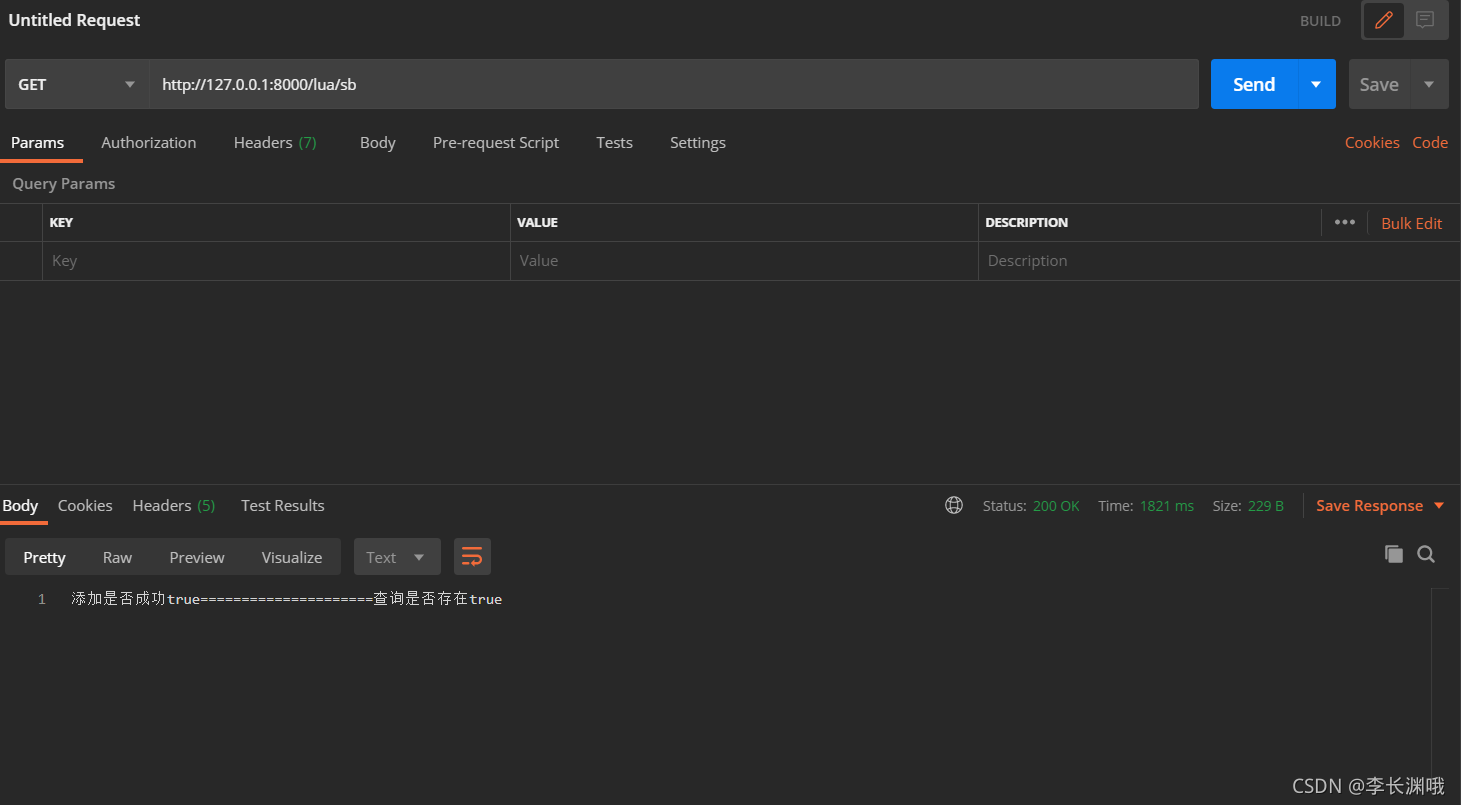Search the response body with magnifier icon
The image size is (1461, 805).
1426,554
